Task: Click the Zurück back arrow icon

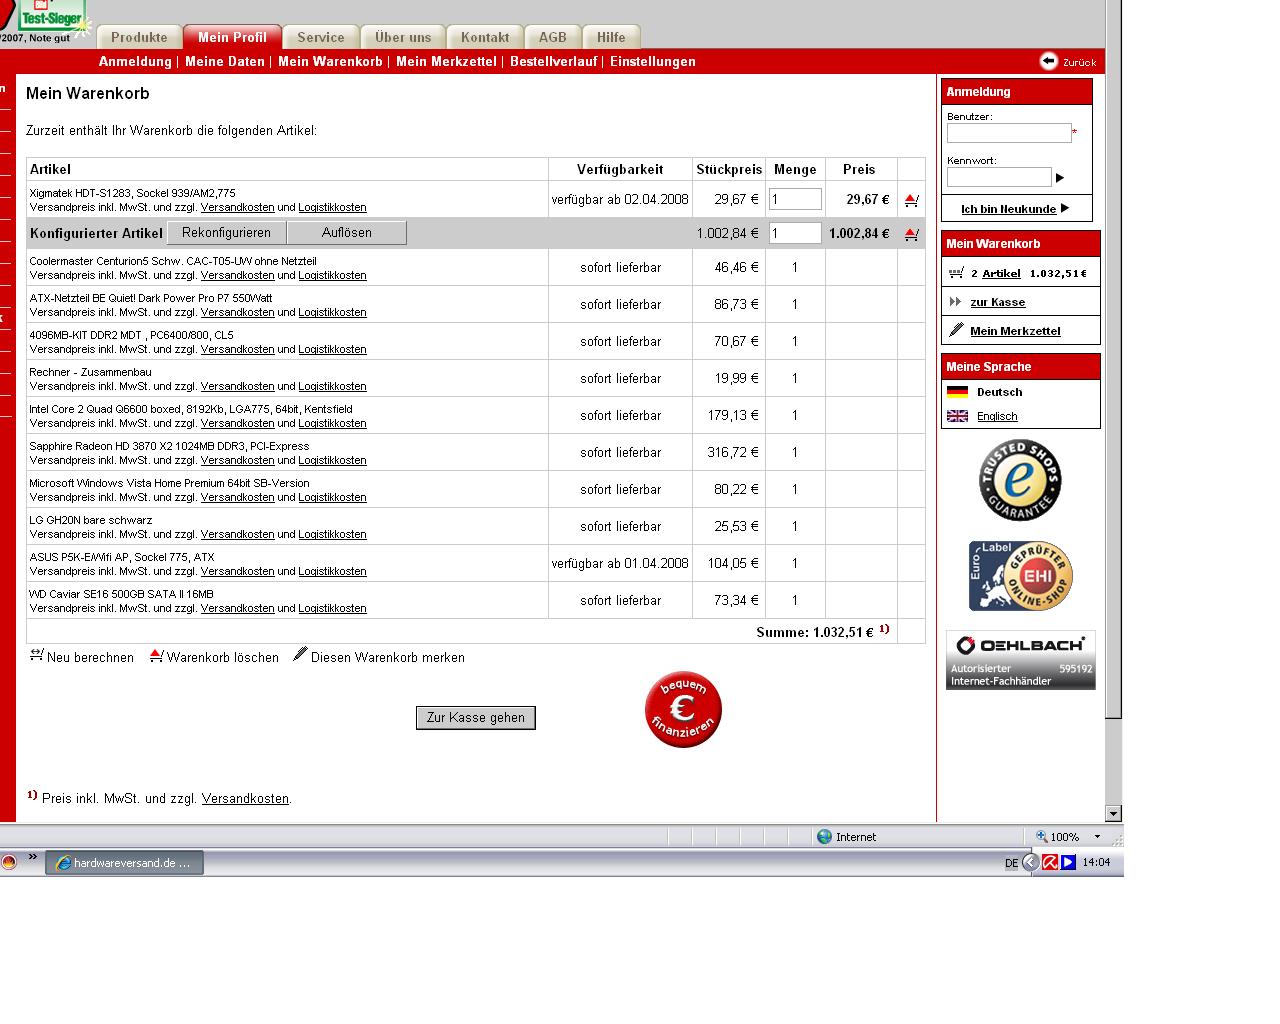Action: click(x=1048, y=61)
